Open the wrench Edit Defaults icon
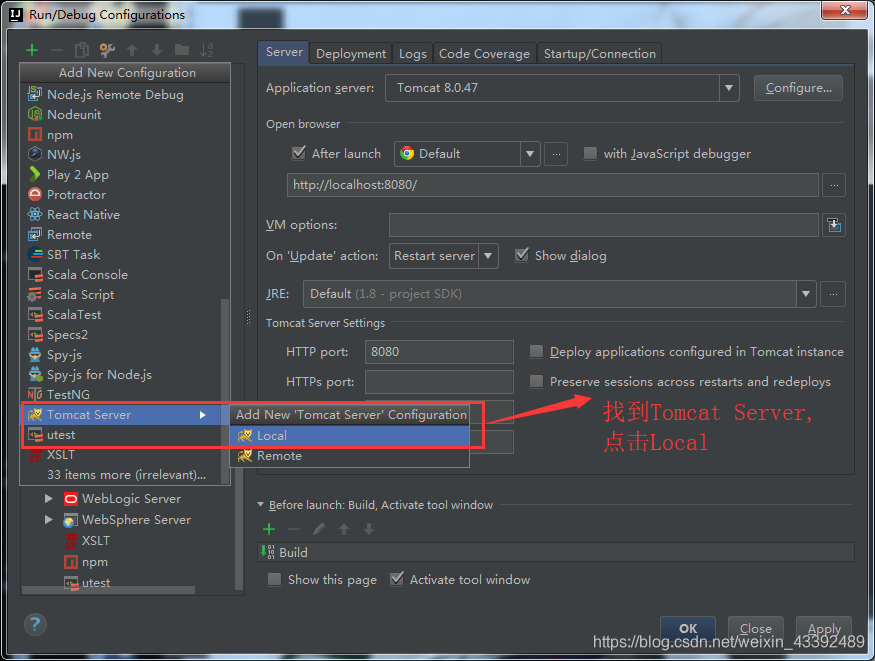 click(107, 50)
